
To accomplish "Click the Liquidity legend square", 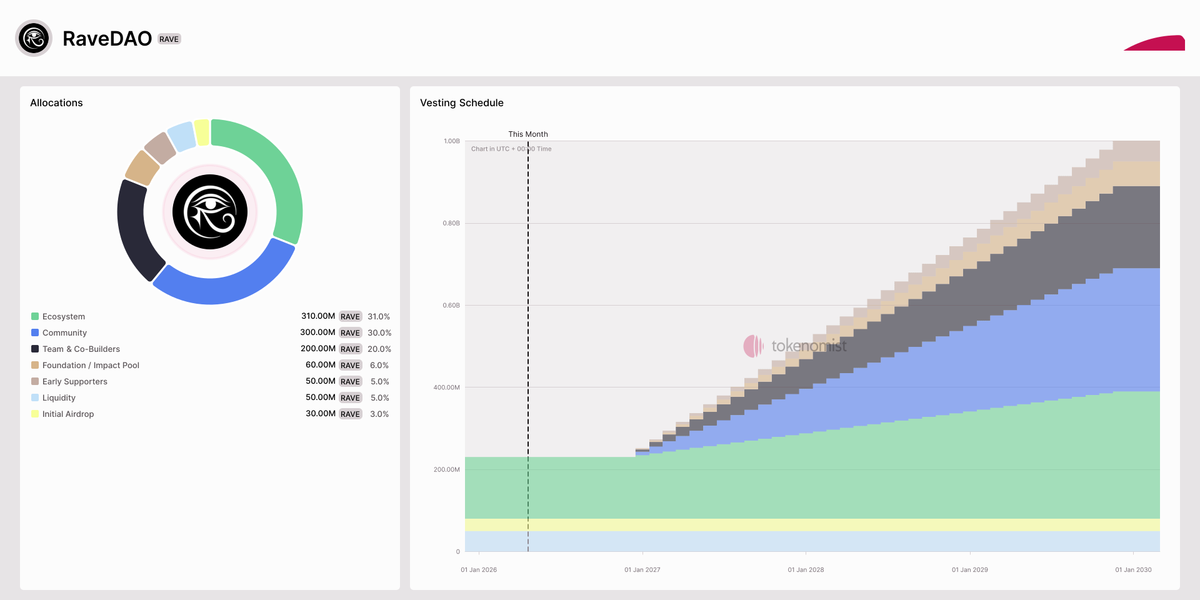I will [34, 397].
